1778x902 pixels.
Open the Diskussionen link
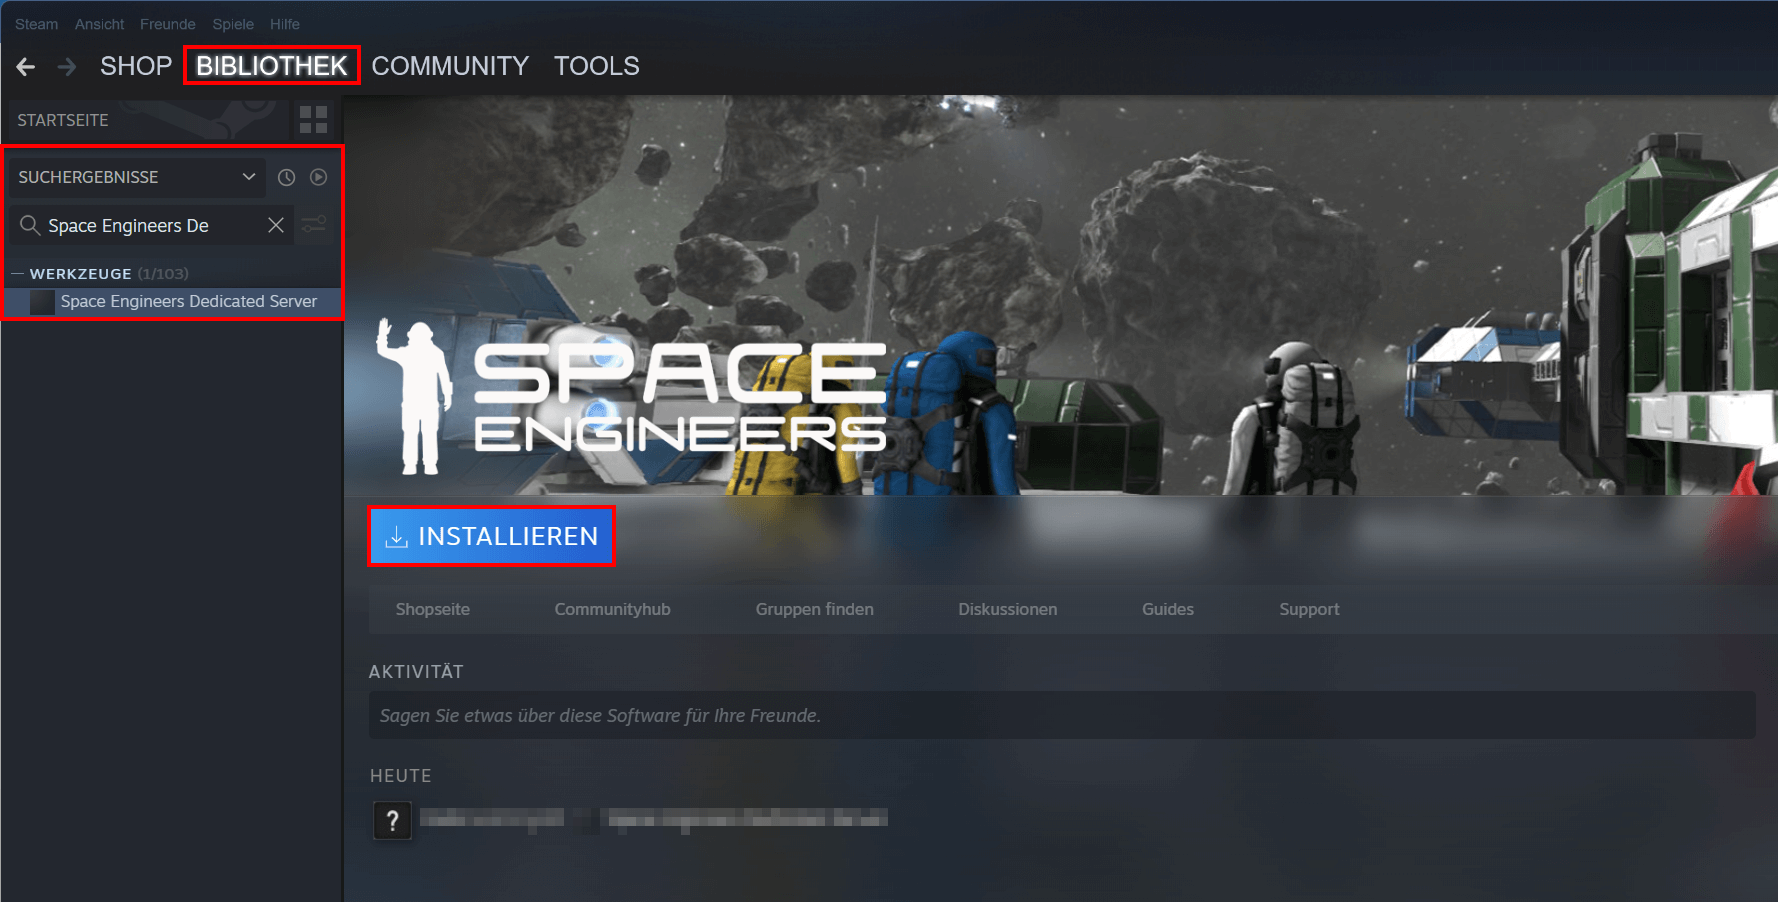[x=1008, y=609]
